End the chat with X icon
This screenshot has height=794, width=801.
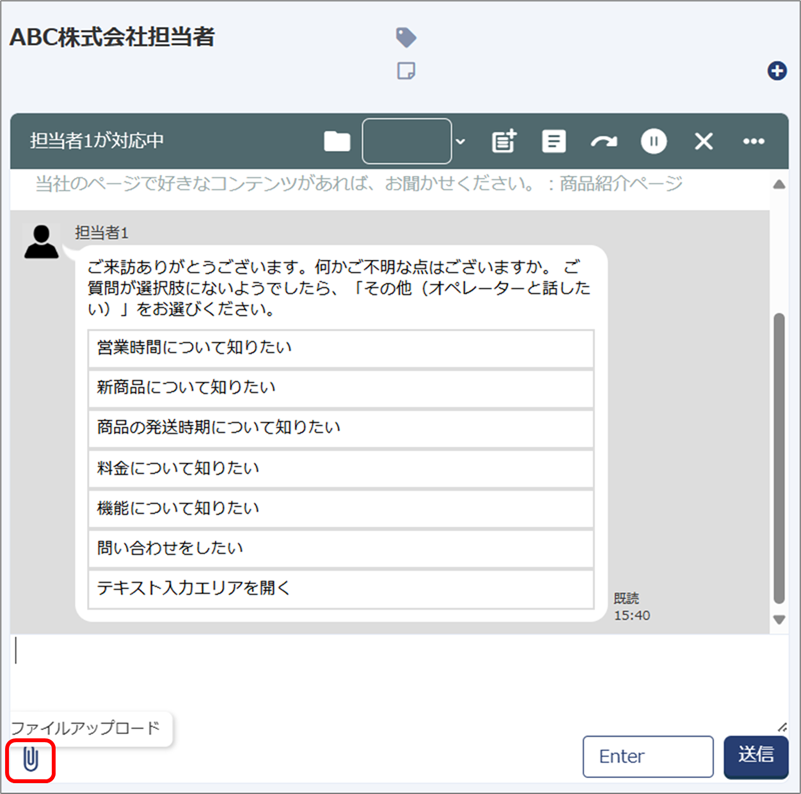[x=703, y=142]
